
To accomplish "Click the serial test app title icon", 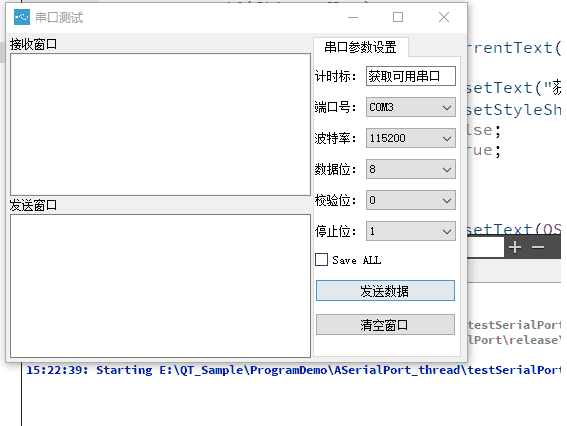I will point(22,17).
